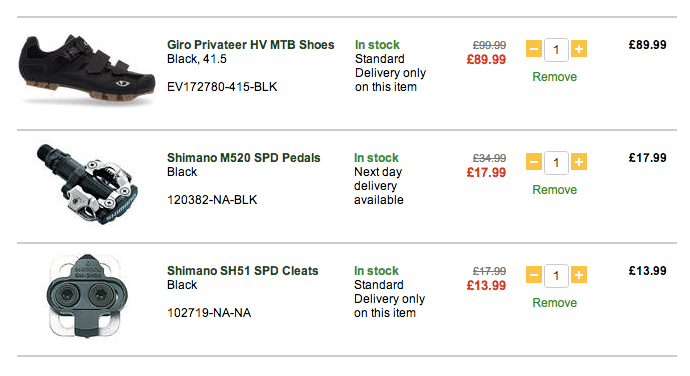Open the Giro Privateer HV MTB Shoes link
690x376 pixels.
(250, 45)
